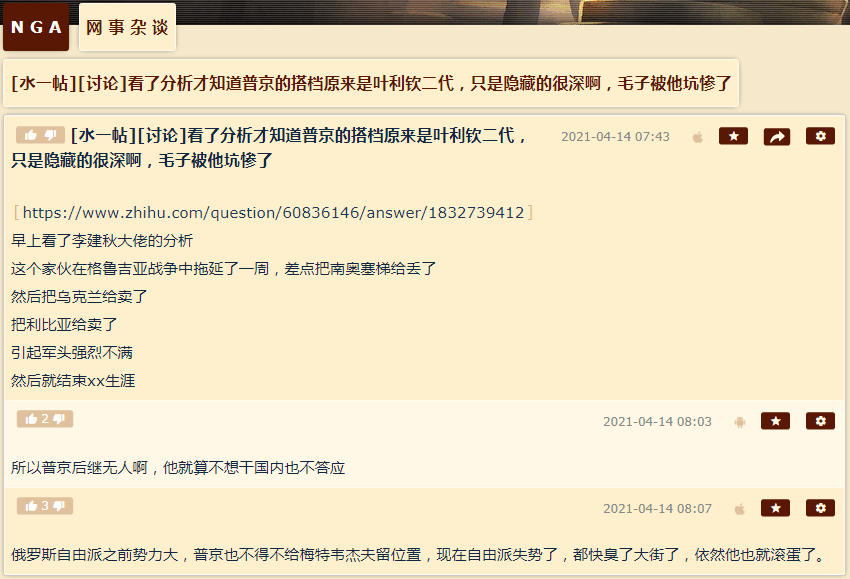The width and height of the screenshot is (850, 579).
Task: Star the reply posted at 08:03
Action: coord(775,421)
